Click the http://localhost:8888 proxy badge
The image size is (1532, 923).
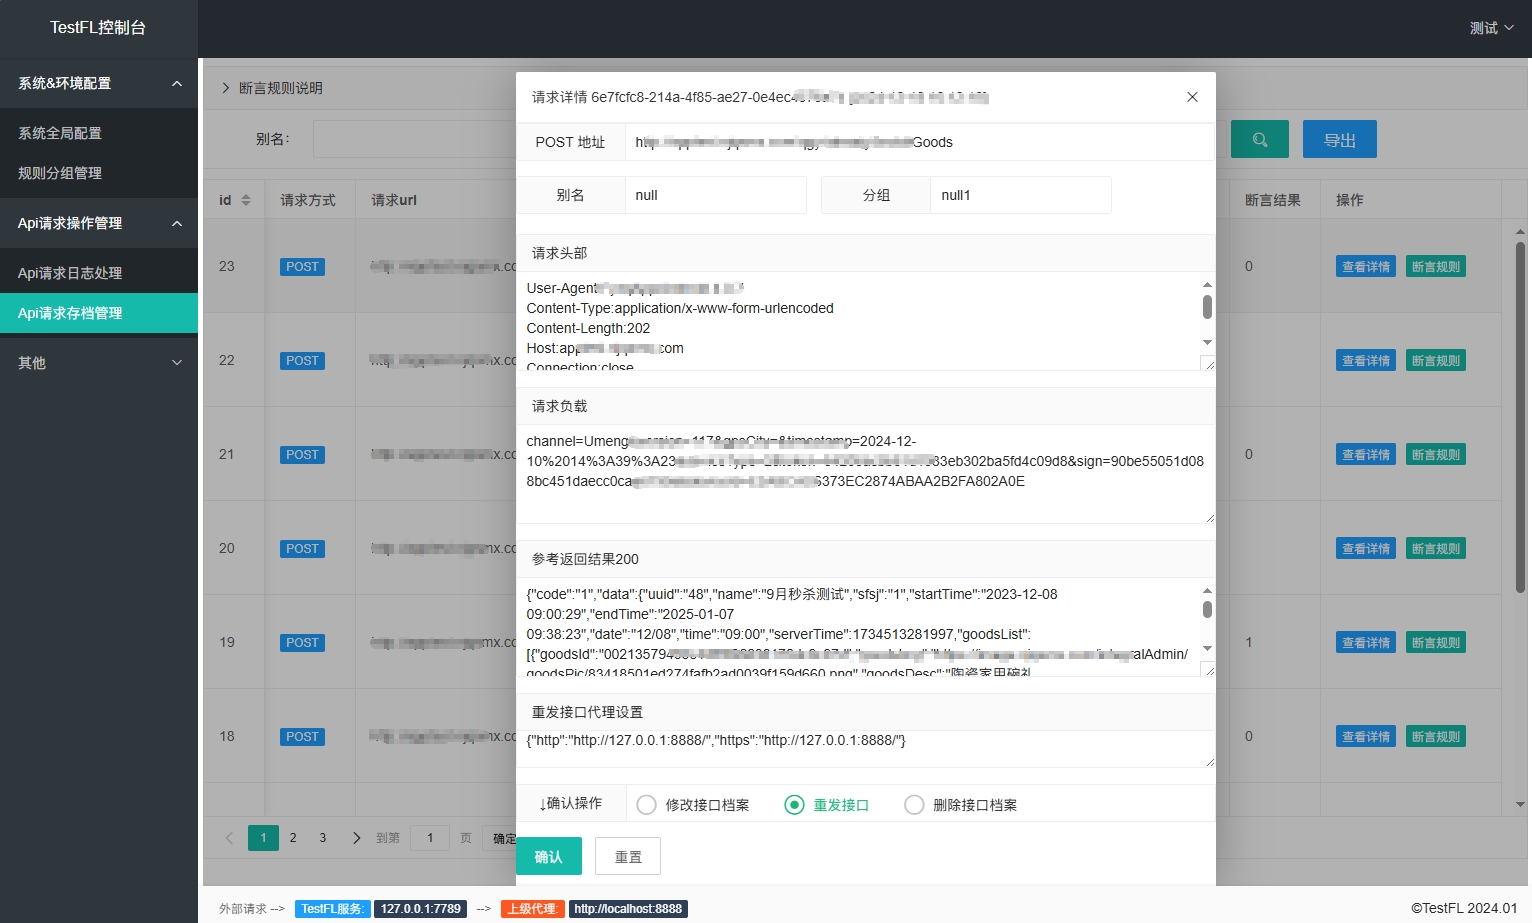coord(628,909)
